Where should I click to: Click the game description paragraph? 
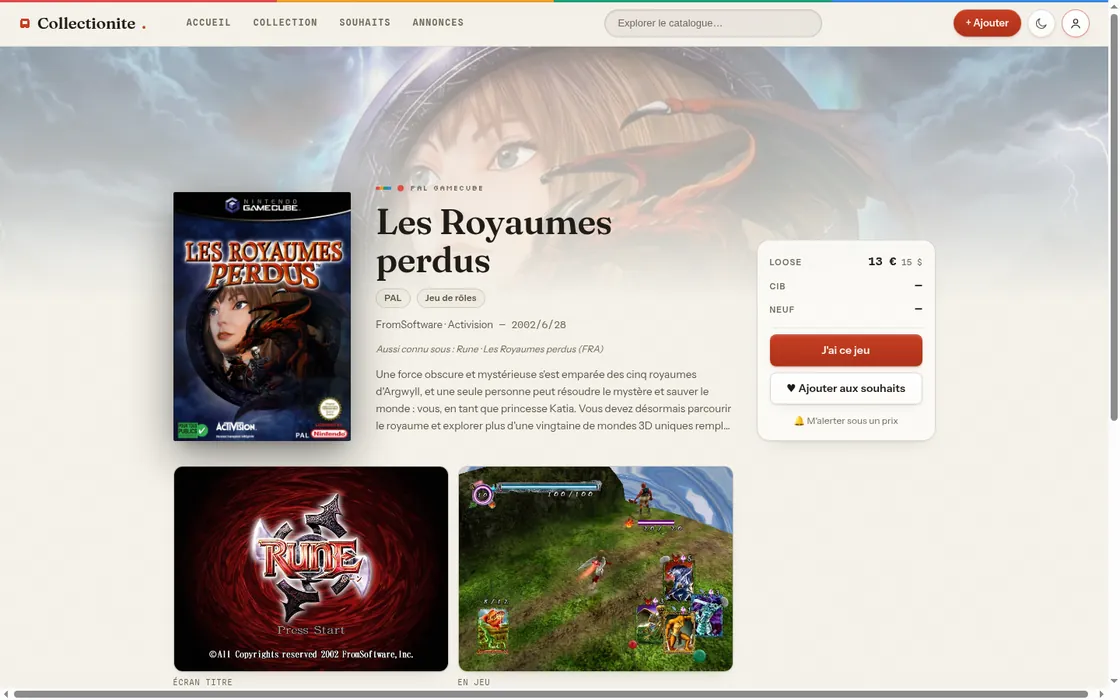554,400
